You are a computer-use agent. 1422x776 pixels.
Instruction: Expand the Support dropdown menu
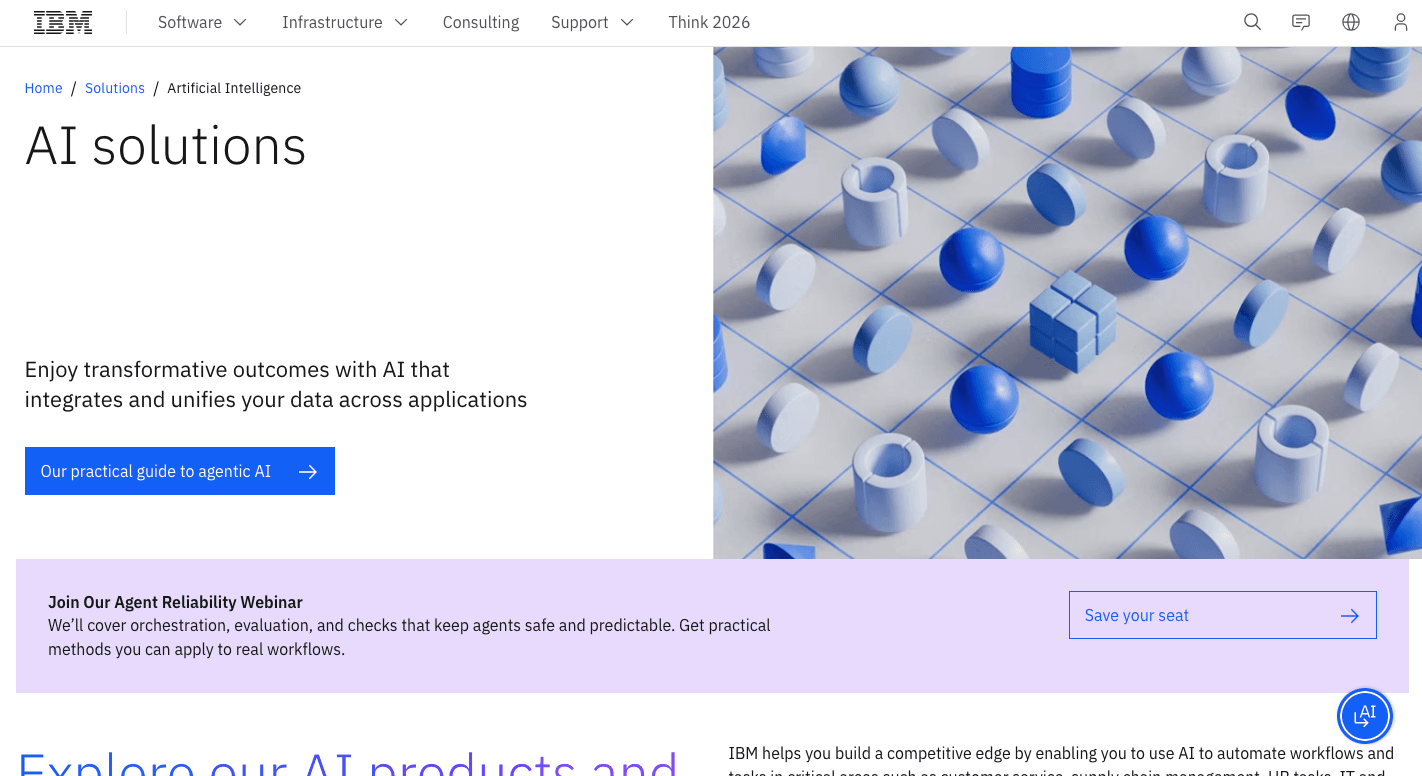592,21
